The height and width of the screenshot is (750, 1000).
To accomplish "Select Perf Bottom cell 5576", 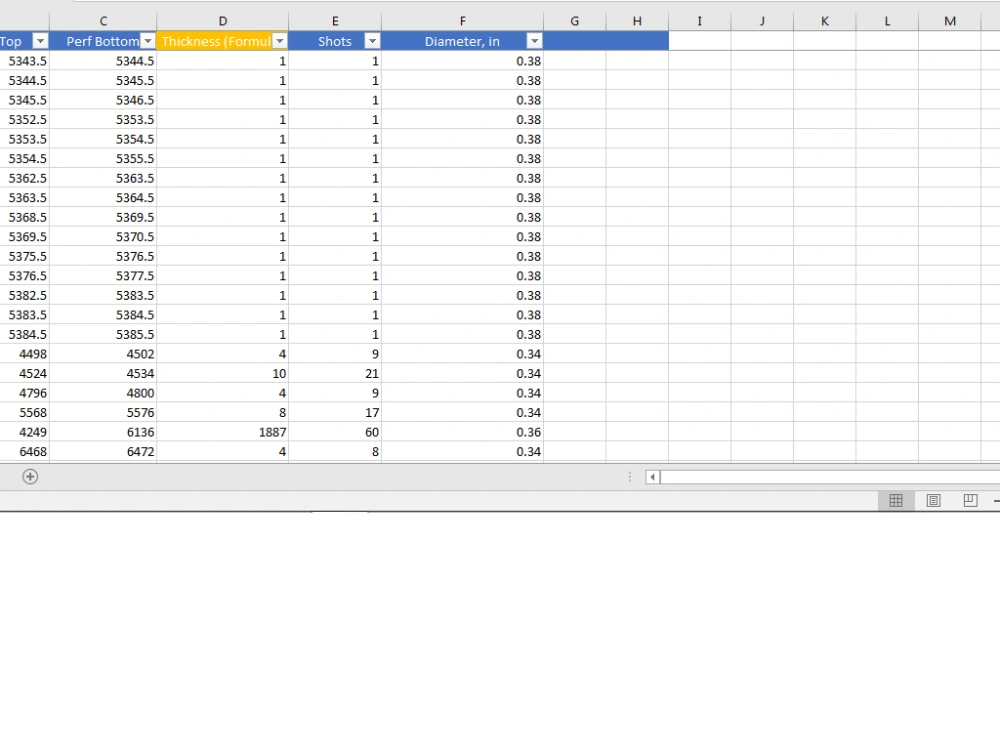I will [103, 413].
